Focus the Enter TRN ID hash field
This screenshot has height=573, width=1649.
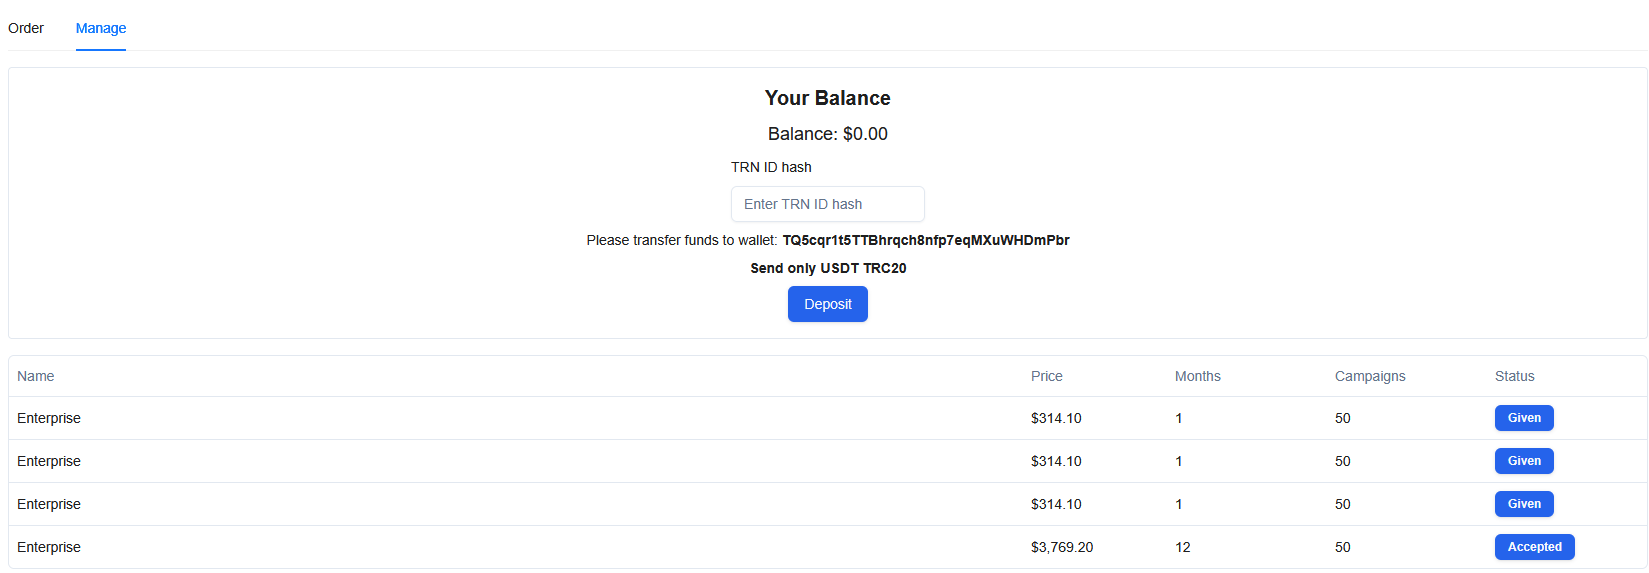pos(827,204)
